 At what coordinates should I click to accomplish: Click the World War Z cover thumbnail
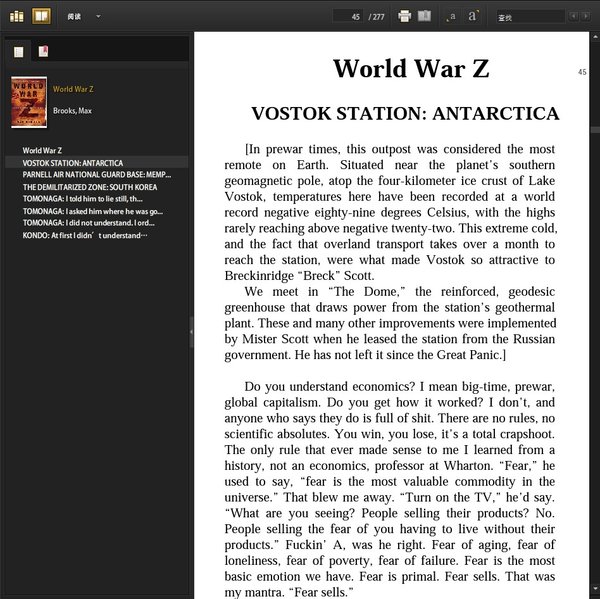[29, 102]
